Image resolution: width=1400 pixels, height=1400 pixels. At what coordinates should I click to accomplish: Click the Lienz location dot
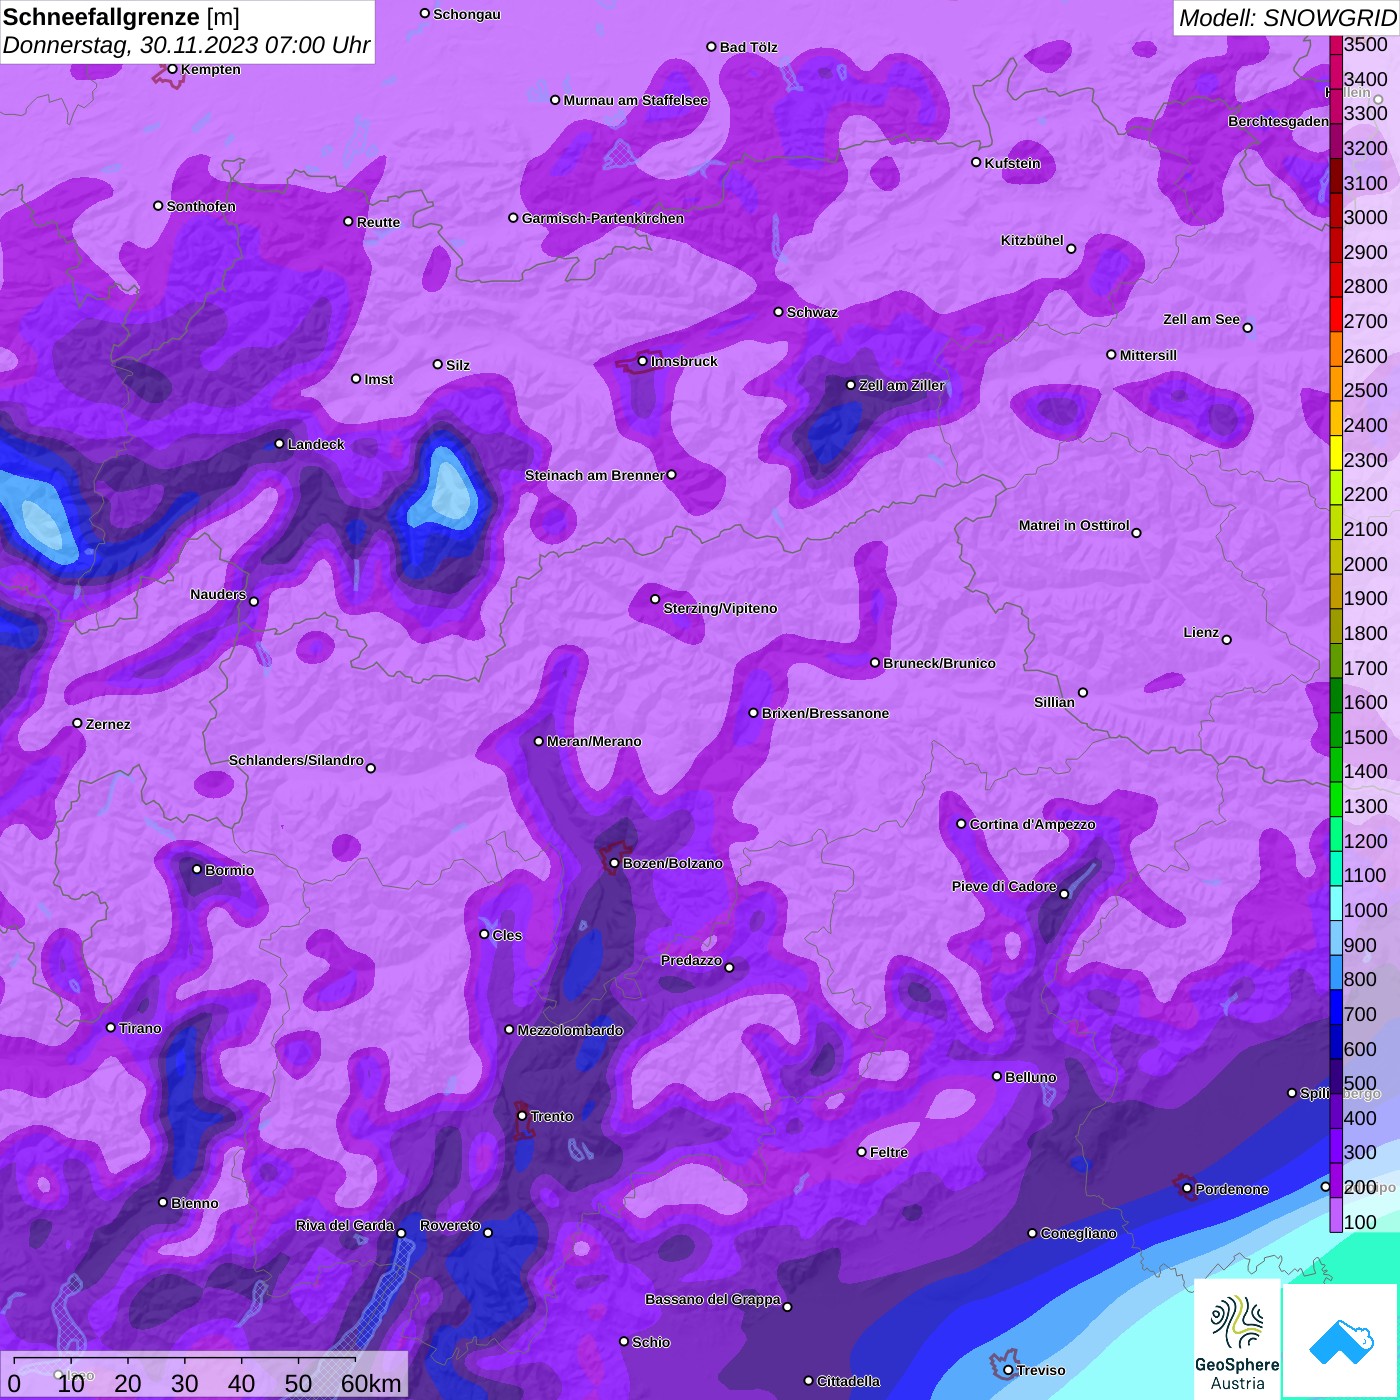(1227, 640)
